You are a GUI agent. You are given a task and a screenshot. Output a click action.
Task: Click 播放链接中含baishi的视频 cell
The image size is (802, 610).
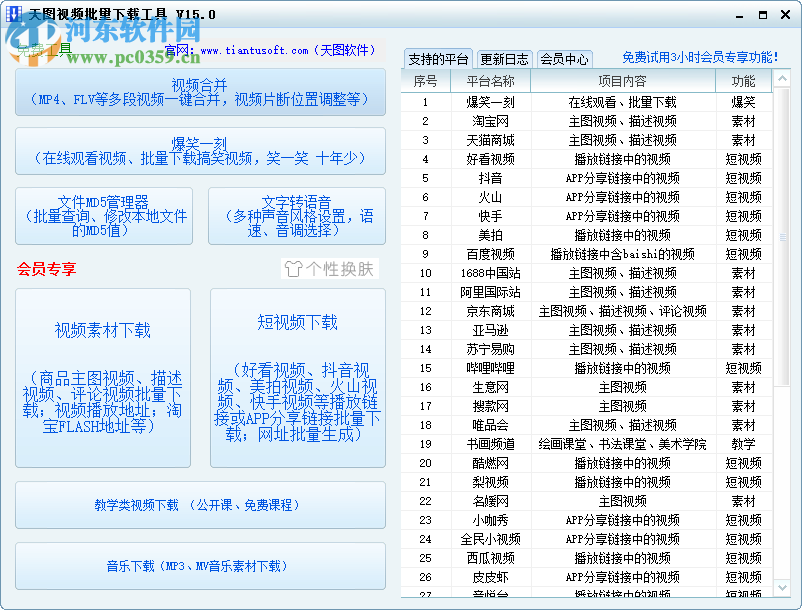pyautogui.click(x=622, y=254)
